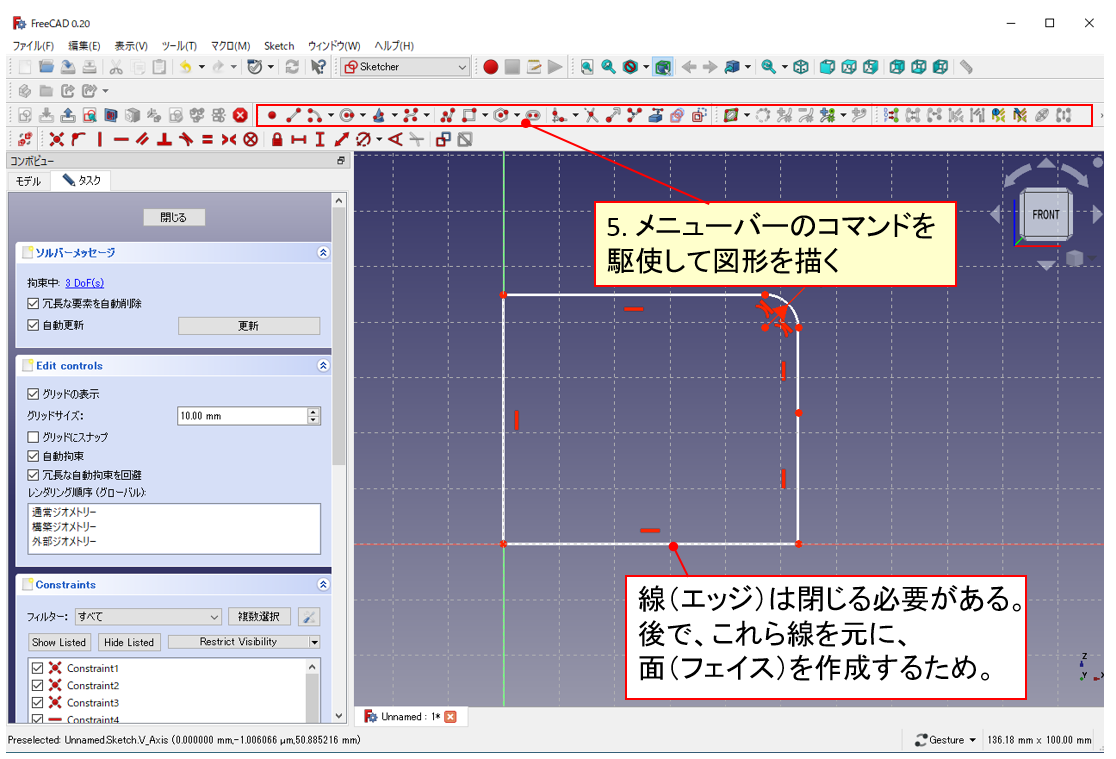Click the 閉じる button
This screenshot has height=759, width=1116.
(174, 217)
